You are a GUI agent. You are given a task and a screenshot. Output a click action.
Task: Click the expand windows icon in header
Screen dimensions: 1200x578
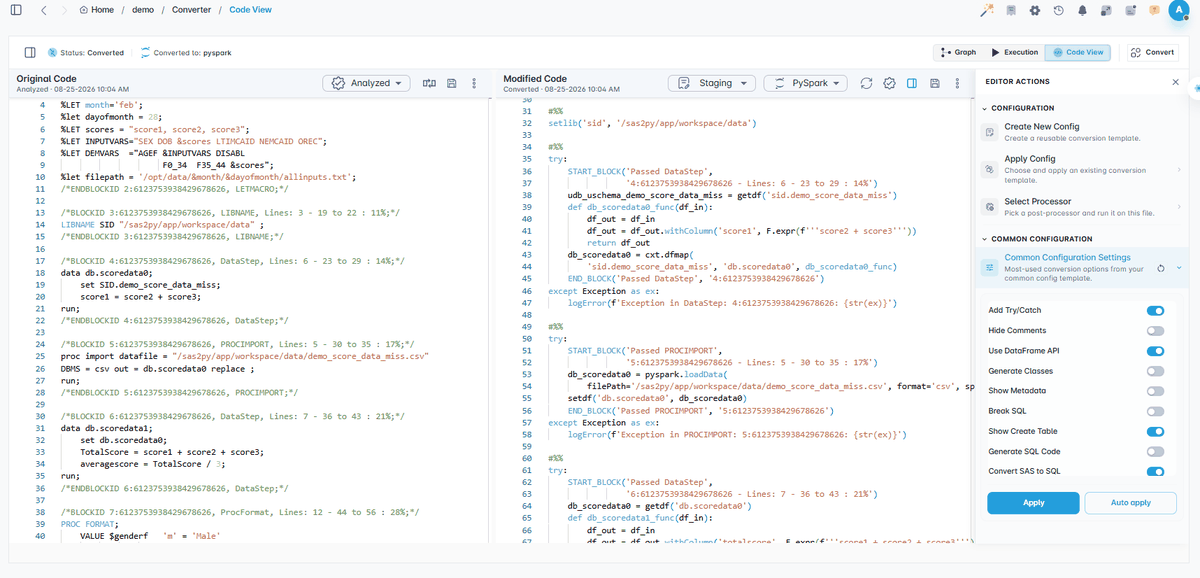coord(1106,10)
